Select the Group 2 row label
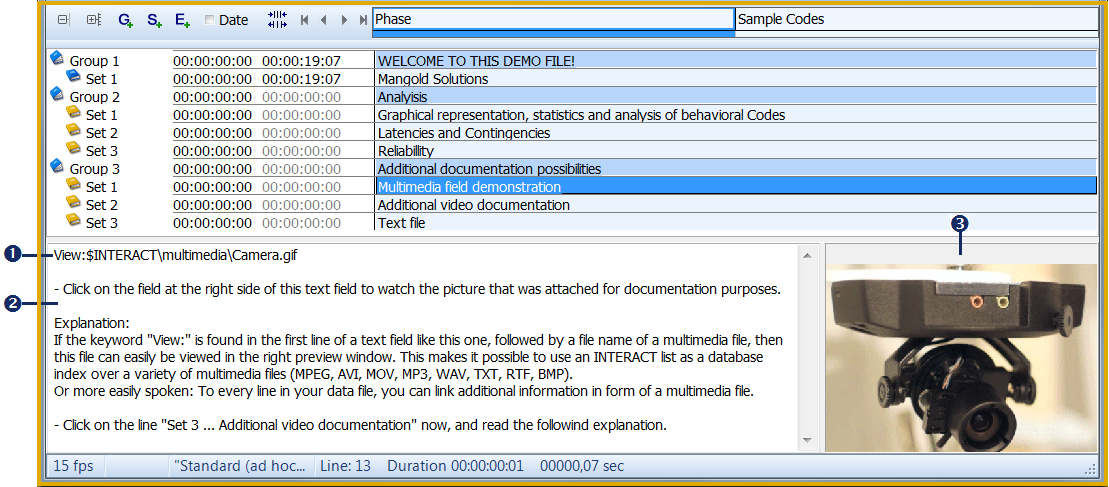Screen dimensions: 1109x487 (x=95, y=98)
